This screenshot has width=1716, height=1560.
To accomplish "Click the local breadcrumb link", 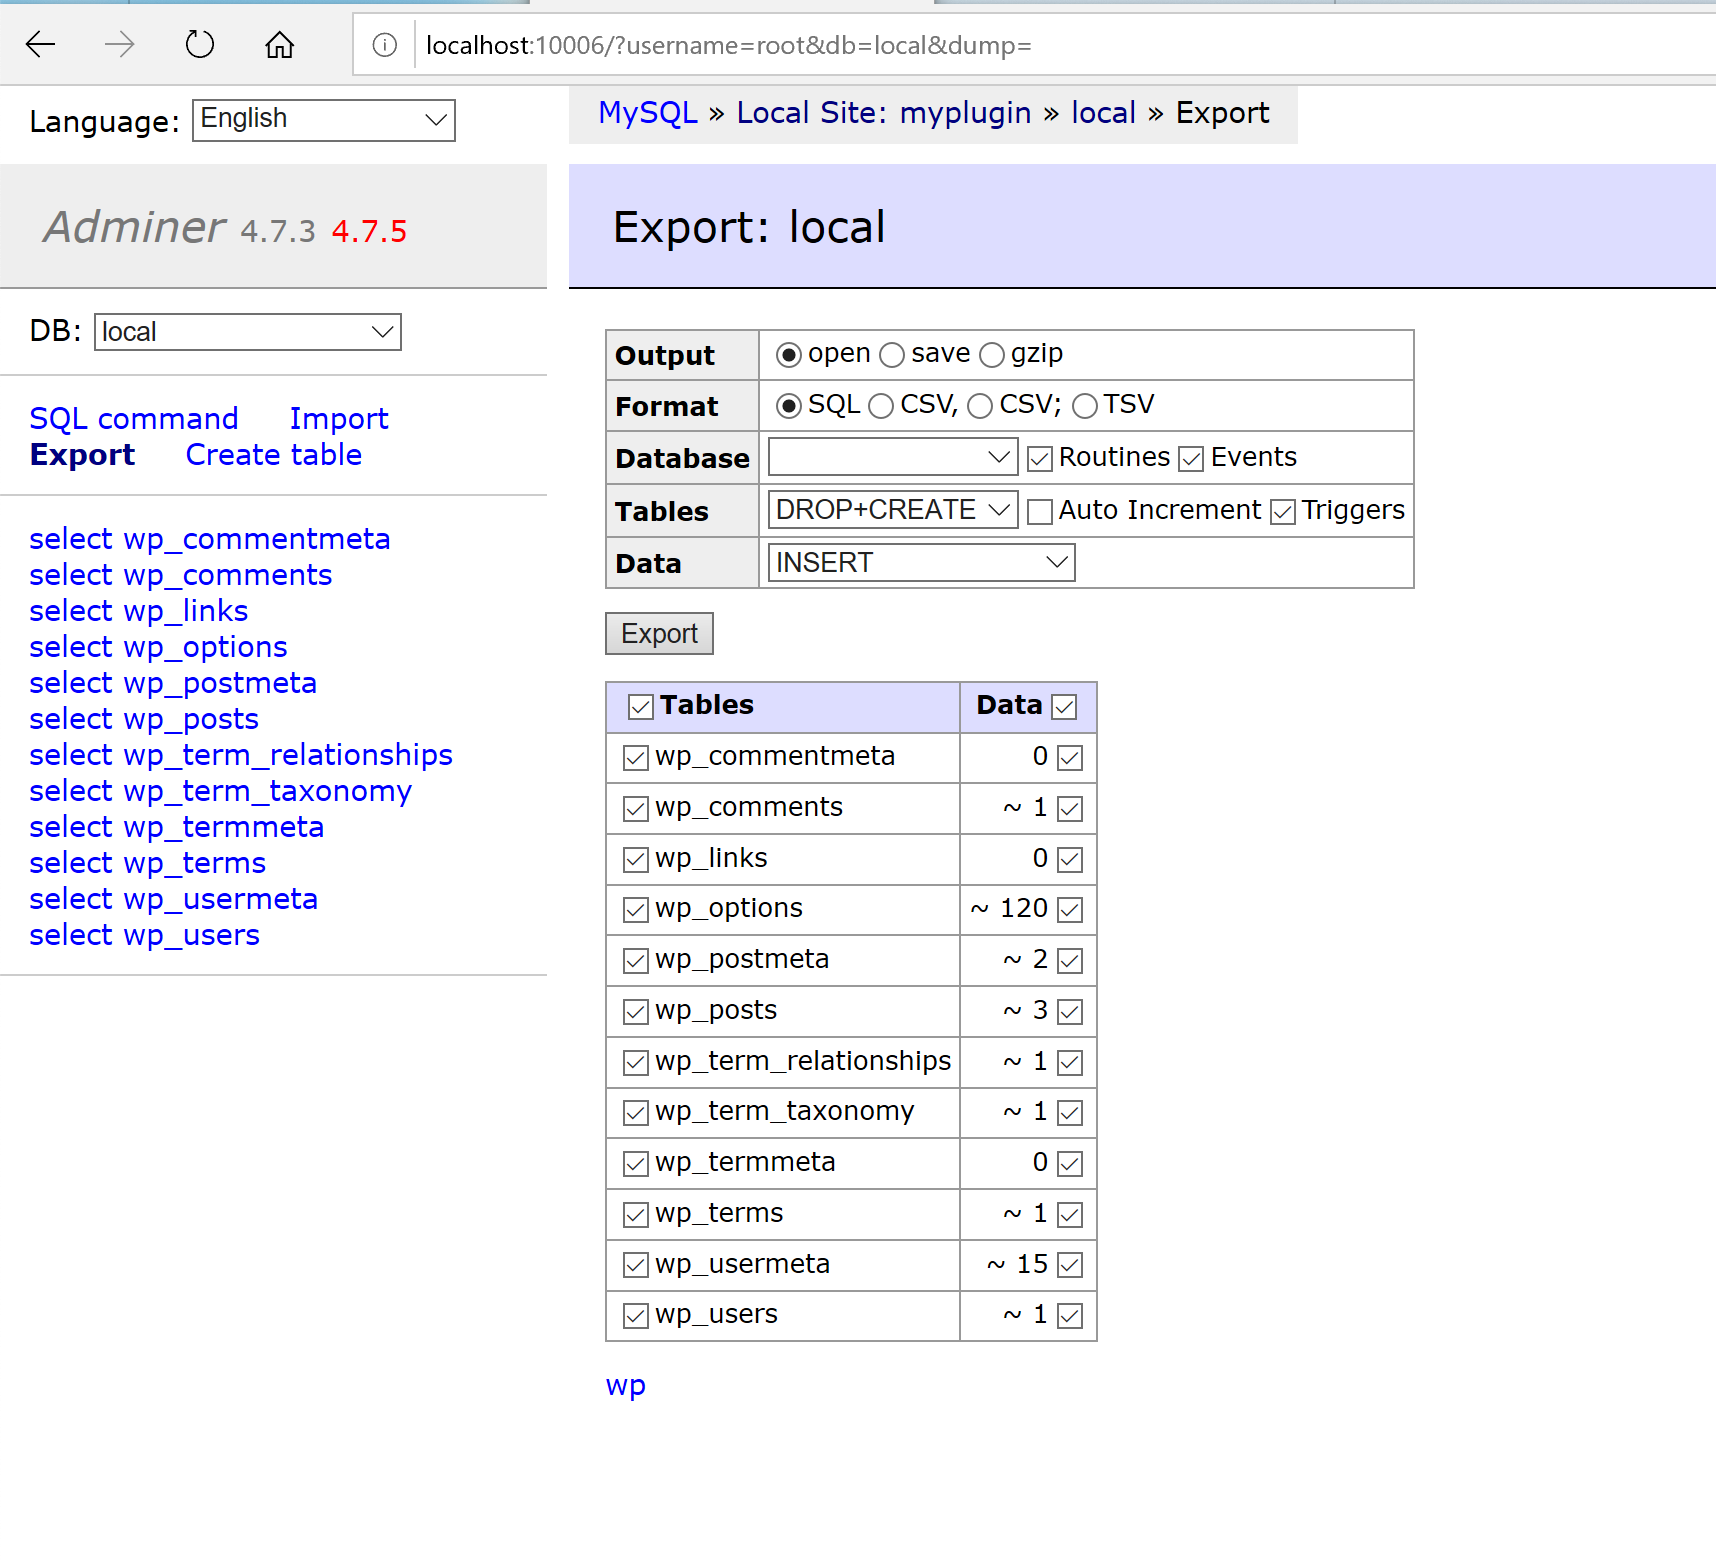I will [x=1104, y=113].
